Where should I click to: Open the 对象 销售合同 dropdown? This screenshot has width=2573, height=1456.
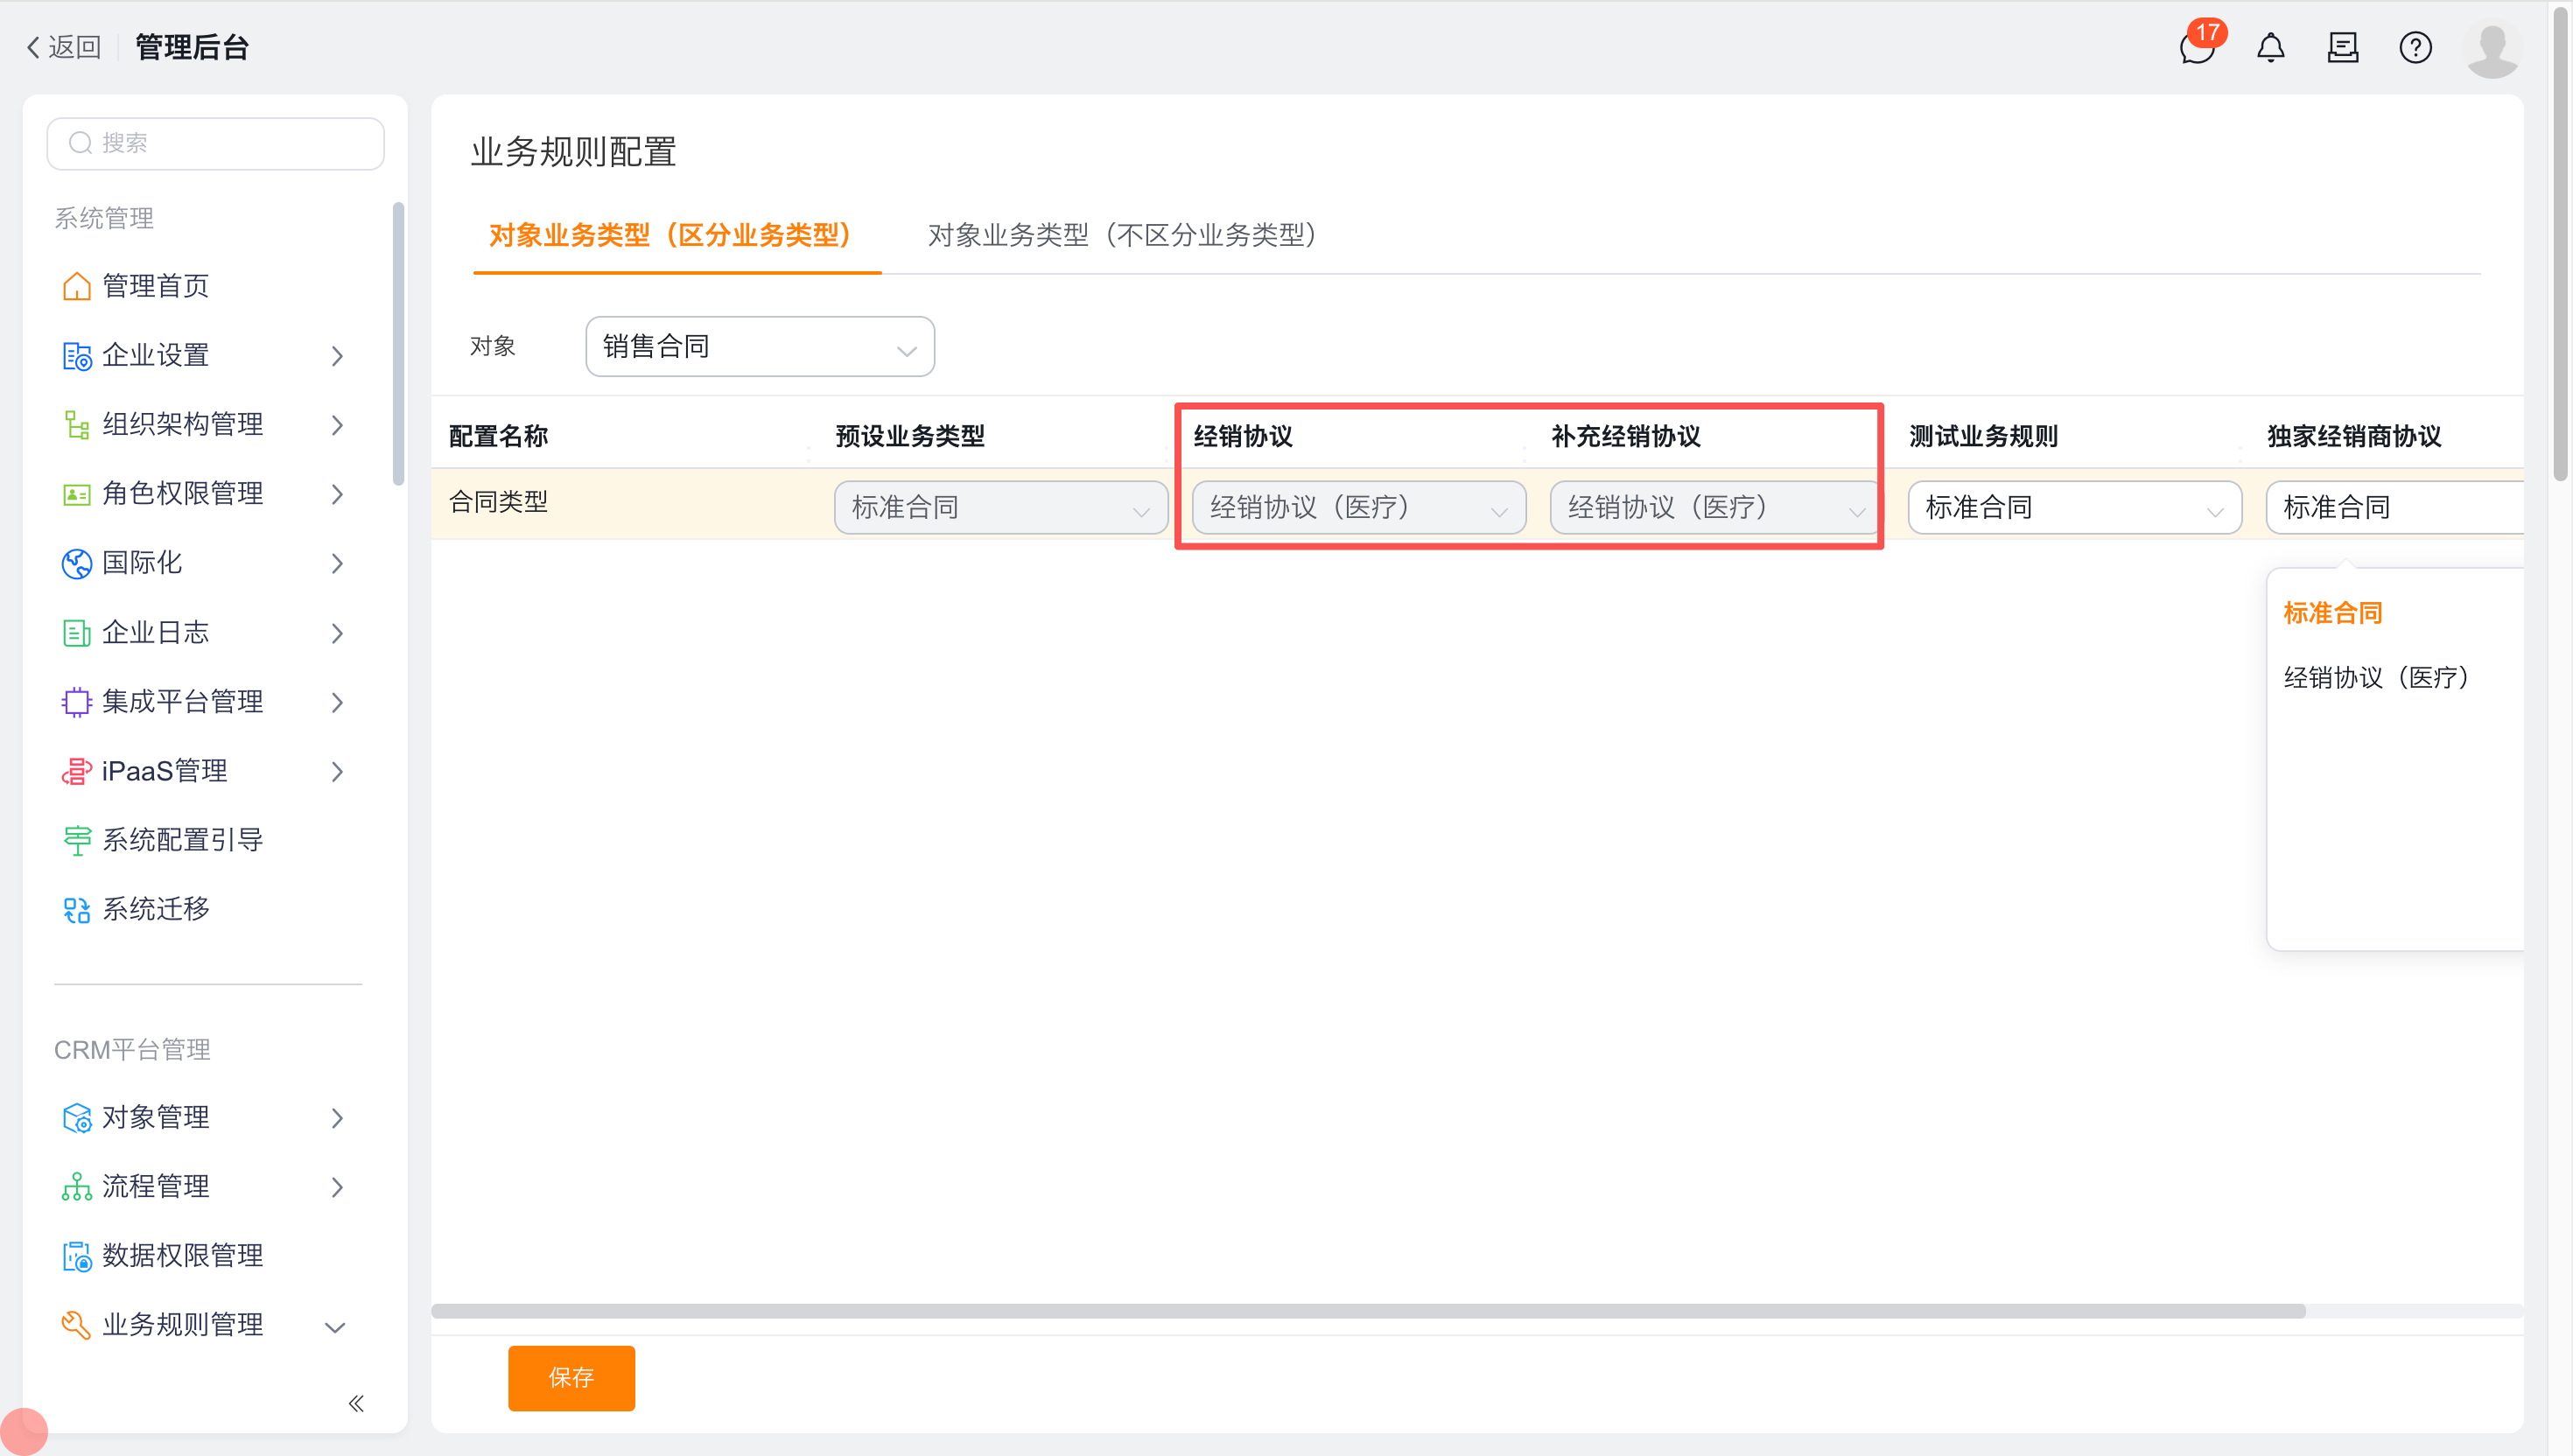[x=759, y=347]
